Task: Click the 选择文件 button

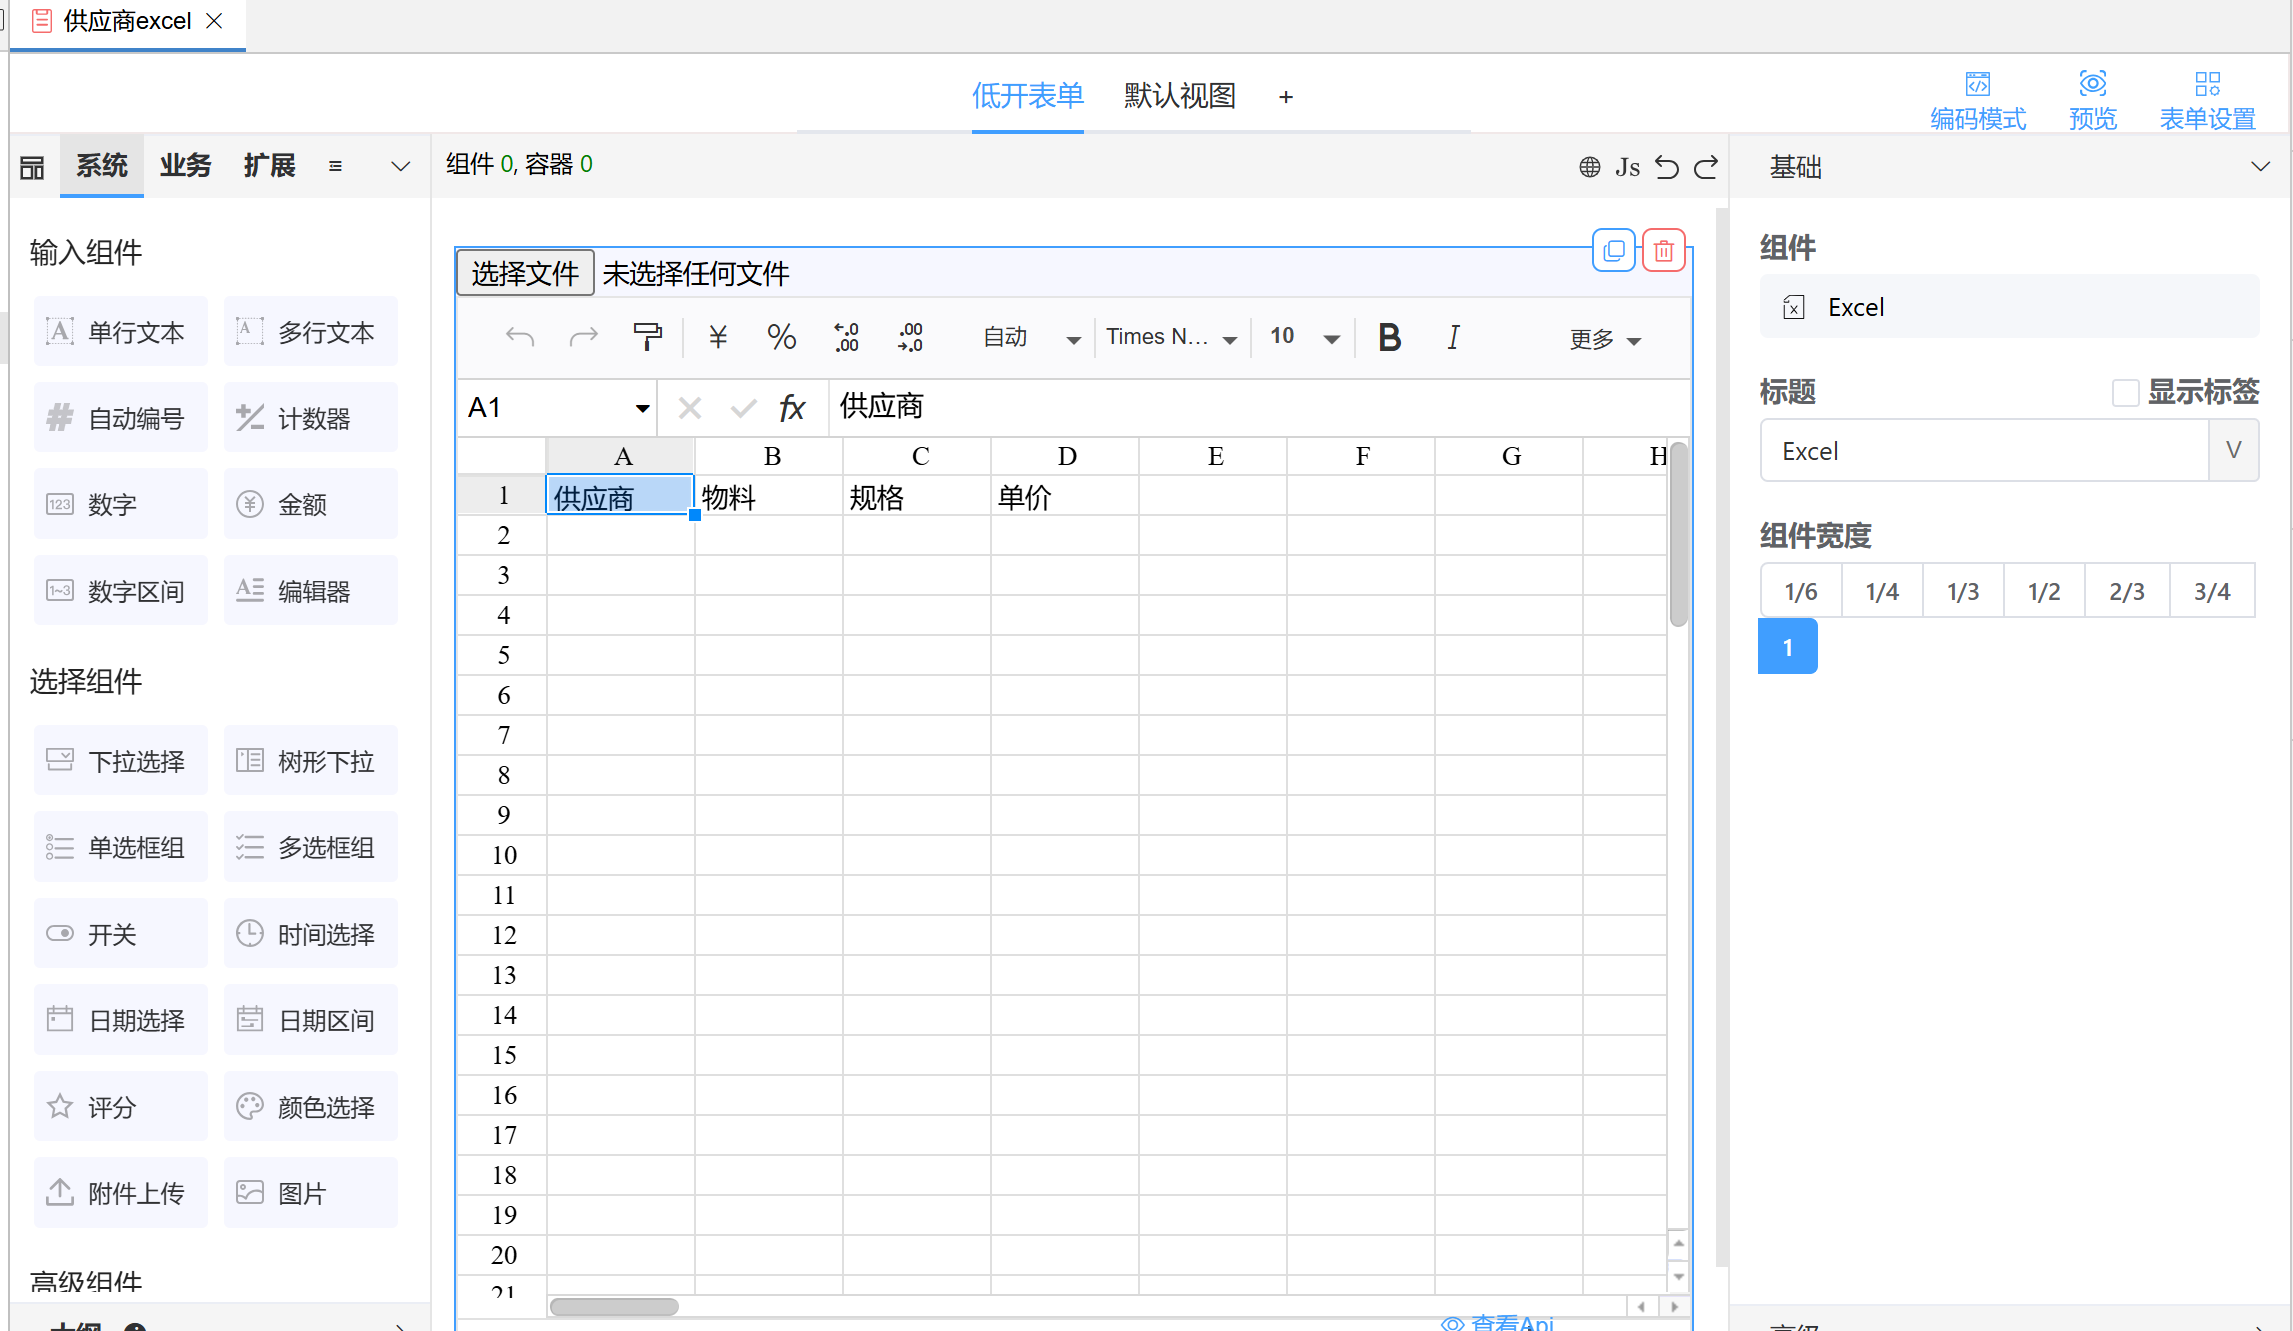Action: click(525, 273)
